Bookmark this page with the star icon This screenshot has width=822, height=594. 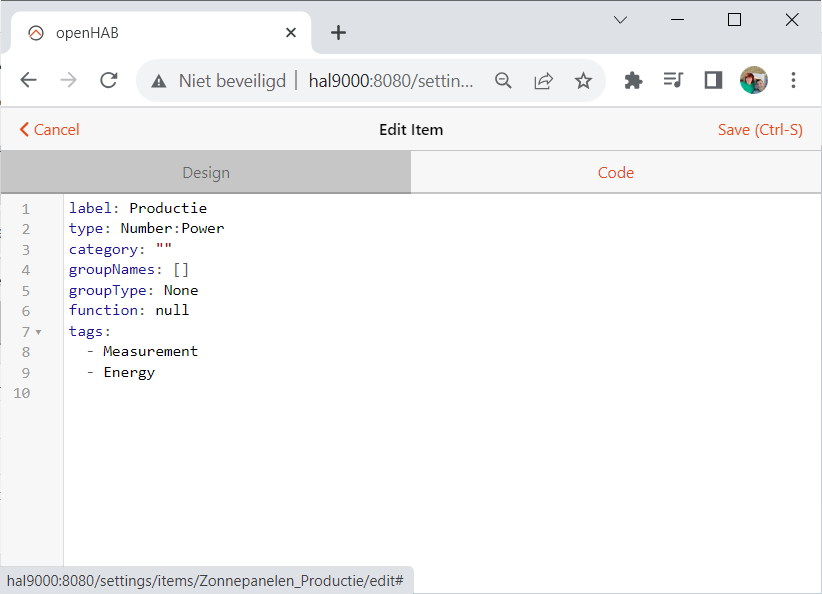(x=583, y=81)
